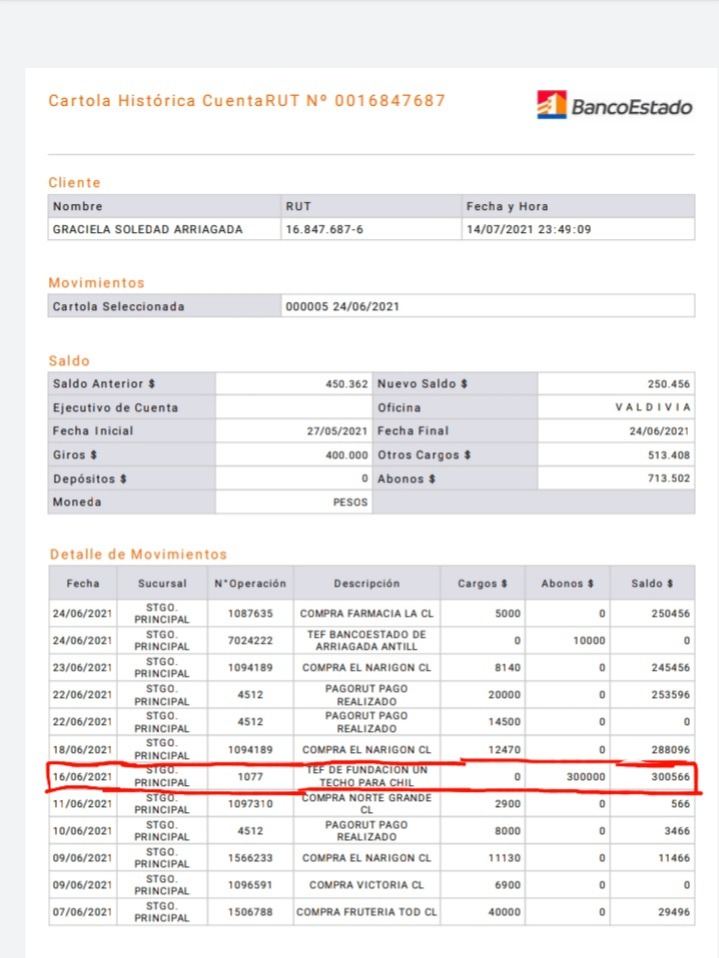Select the date '10/06/2021'
This screenshot has height=958, width=719.
click(82, 831)
